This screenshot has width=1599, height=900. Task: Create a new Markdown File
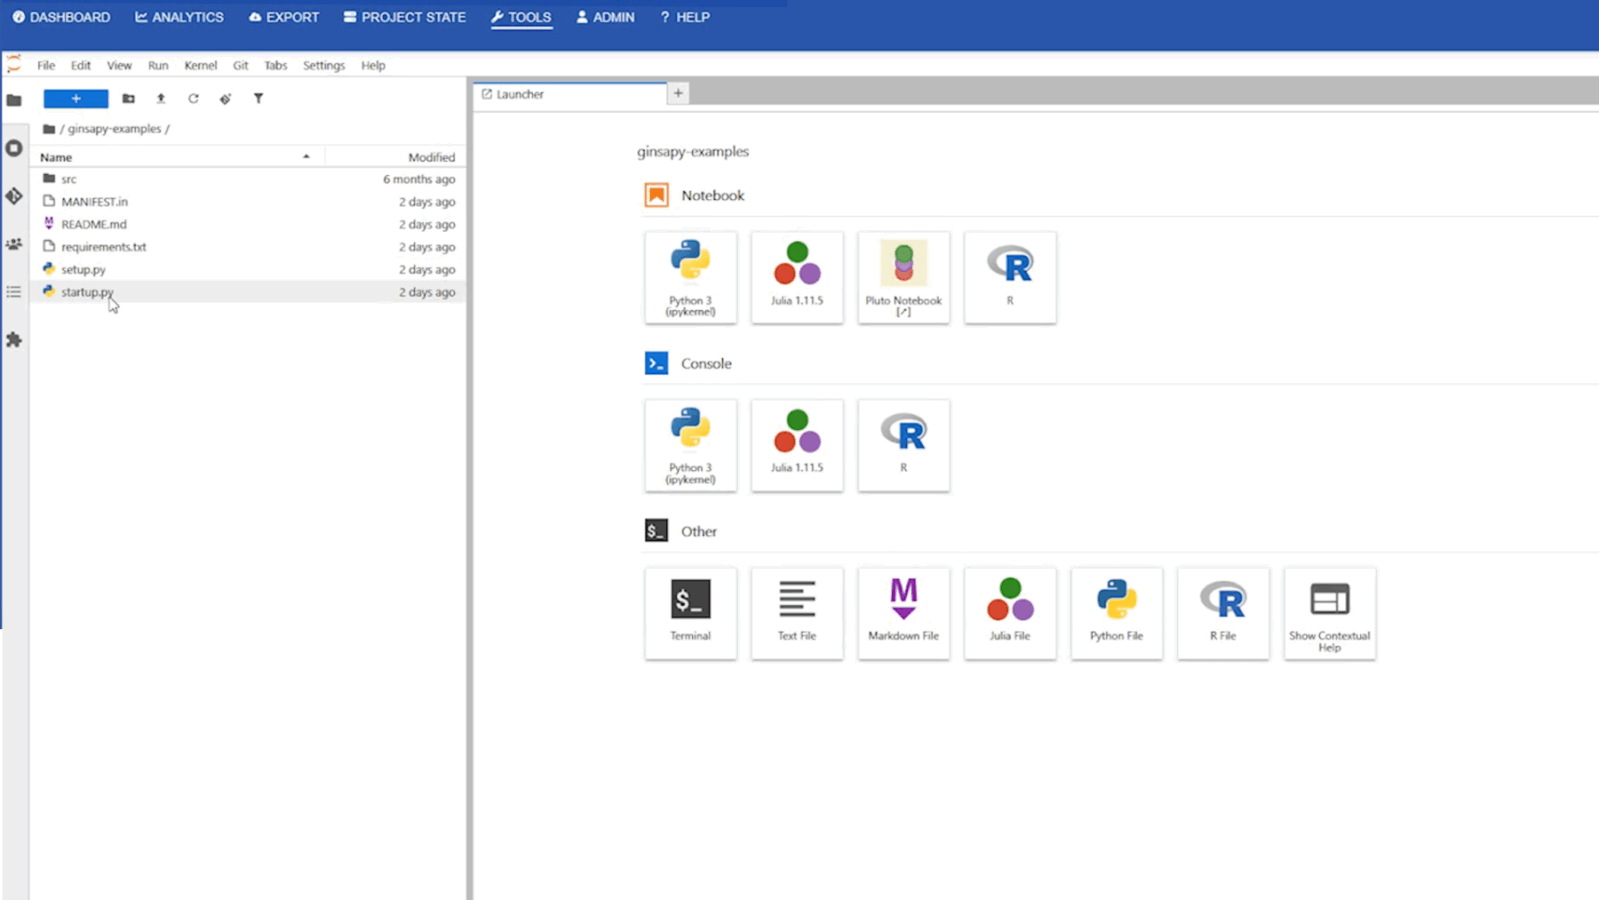(x=903, y=613)
